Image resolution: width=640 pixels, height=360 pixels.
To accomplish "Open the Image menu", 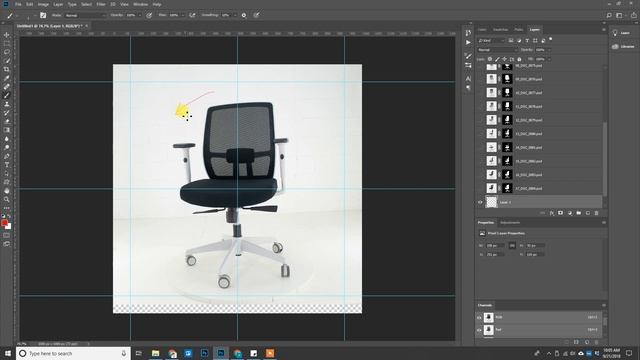I will (43, 4).
